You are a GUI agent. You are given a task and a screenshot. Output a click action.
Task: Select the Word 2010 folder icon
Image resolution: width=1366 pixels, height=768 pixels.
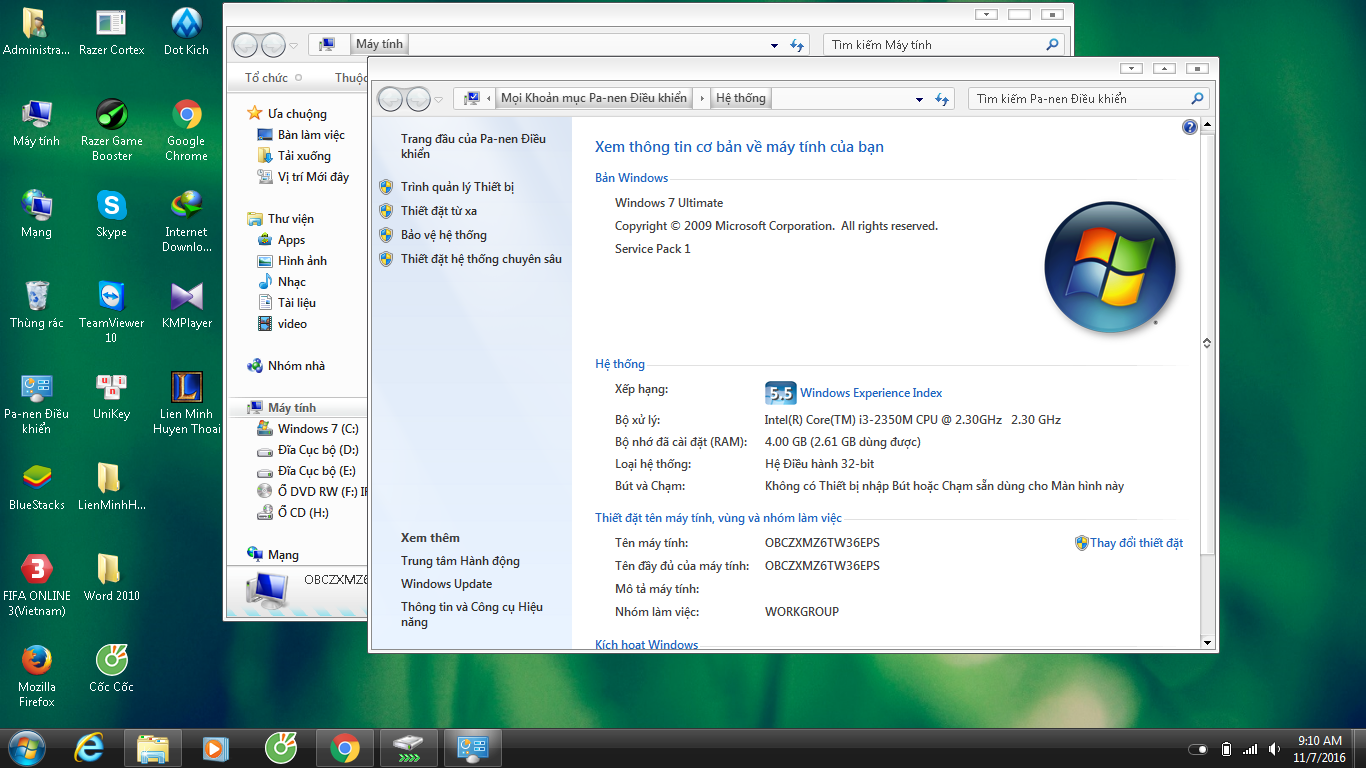coord(111,578)
